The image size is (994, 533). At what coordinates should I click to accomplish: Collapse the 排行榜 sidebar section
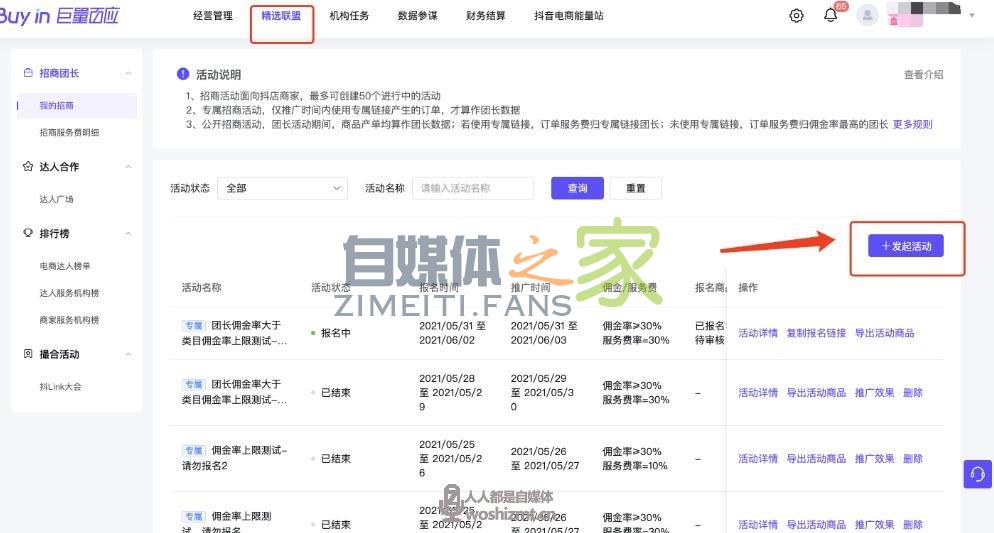pyautogui.click(x=128, y=234)
